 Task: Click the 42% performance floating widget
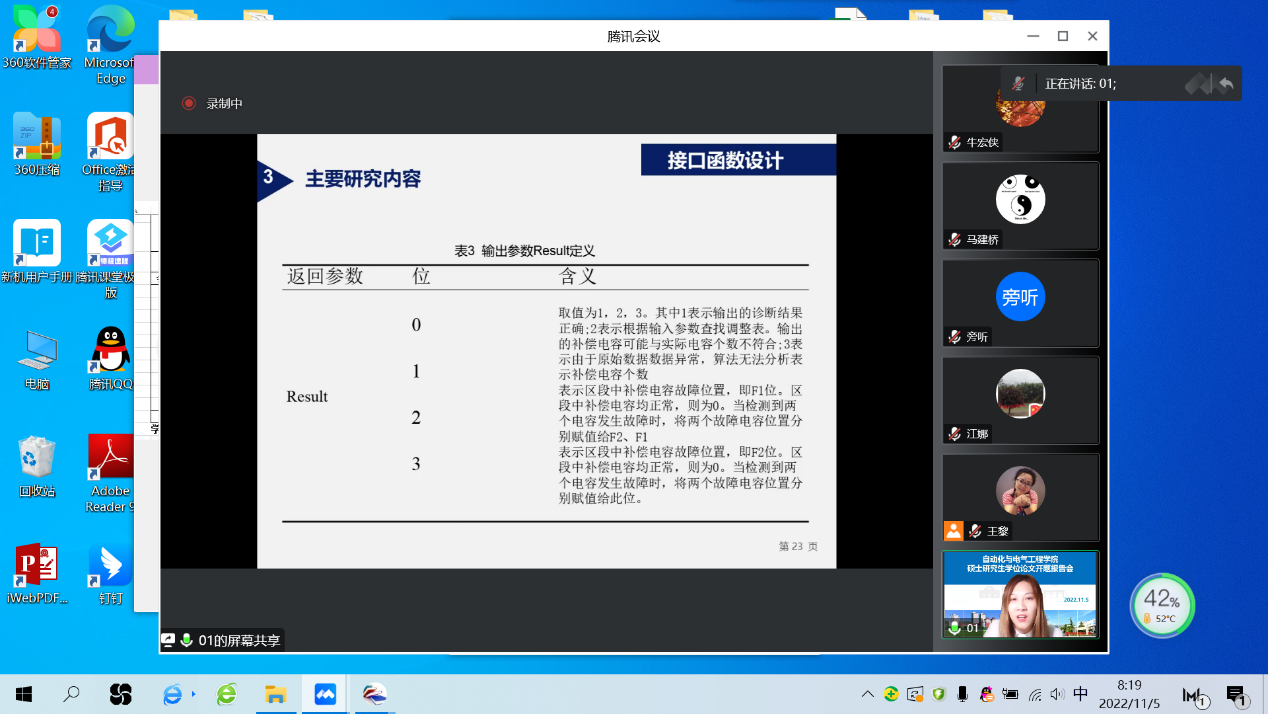[1162, 605]
